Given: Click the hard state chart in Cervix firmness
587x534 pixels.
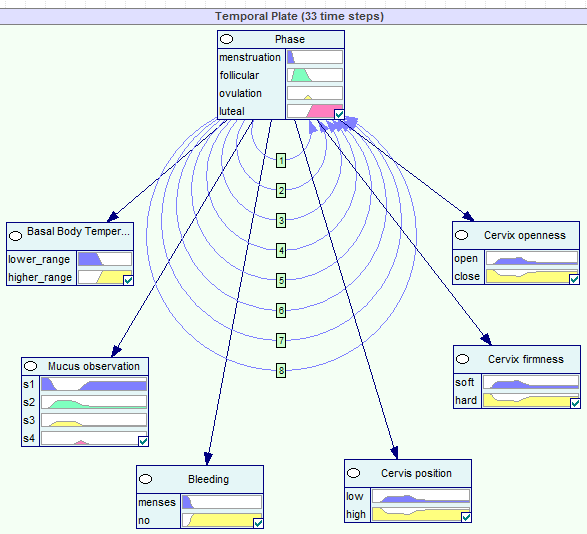Looking at the screenshot, I should [x=531, y=400].
